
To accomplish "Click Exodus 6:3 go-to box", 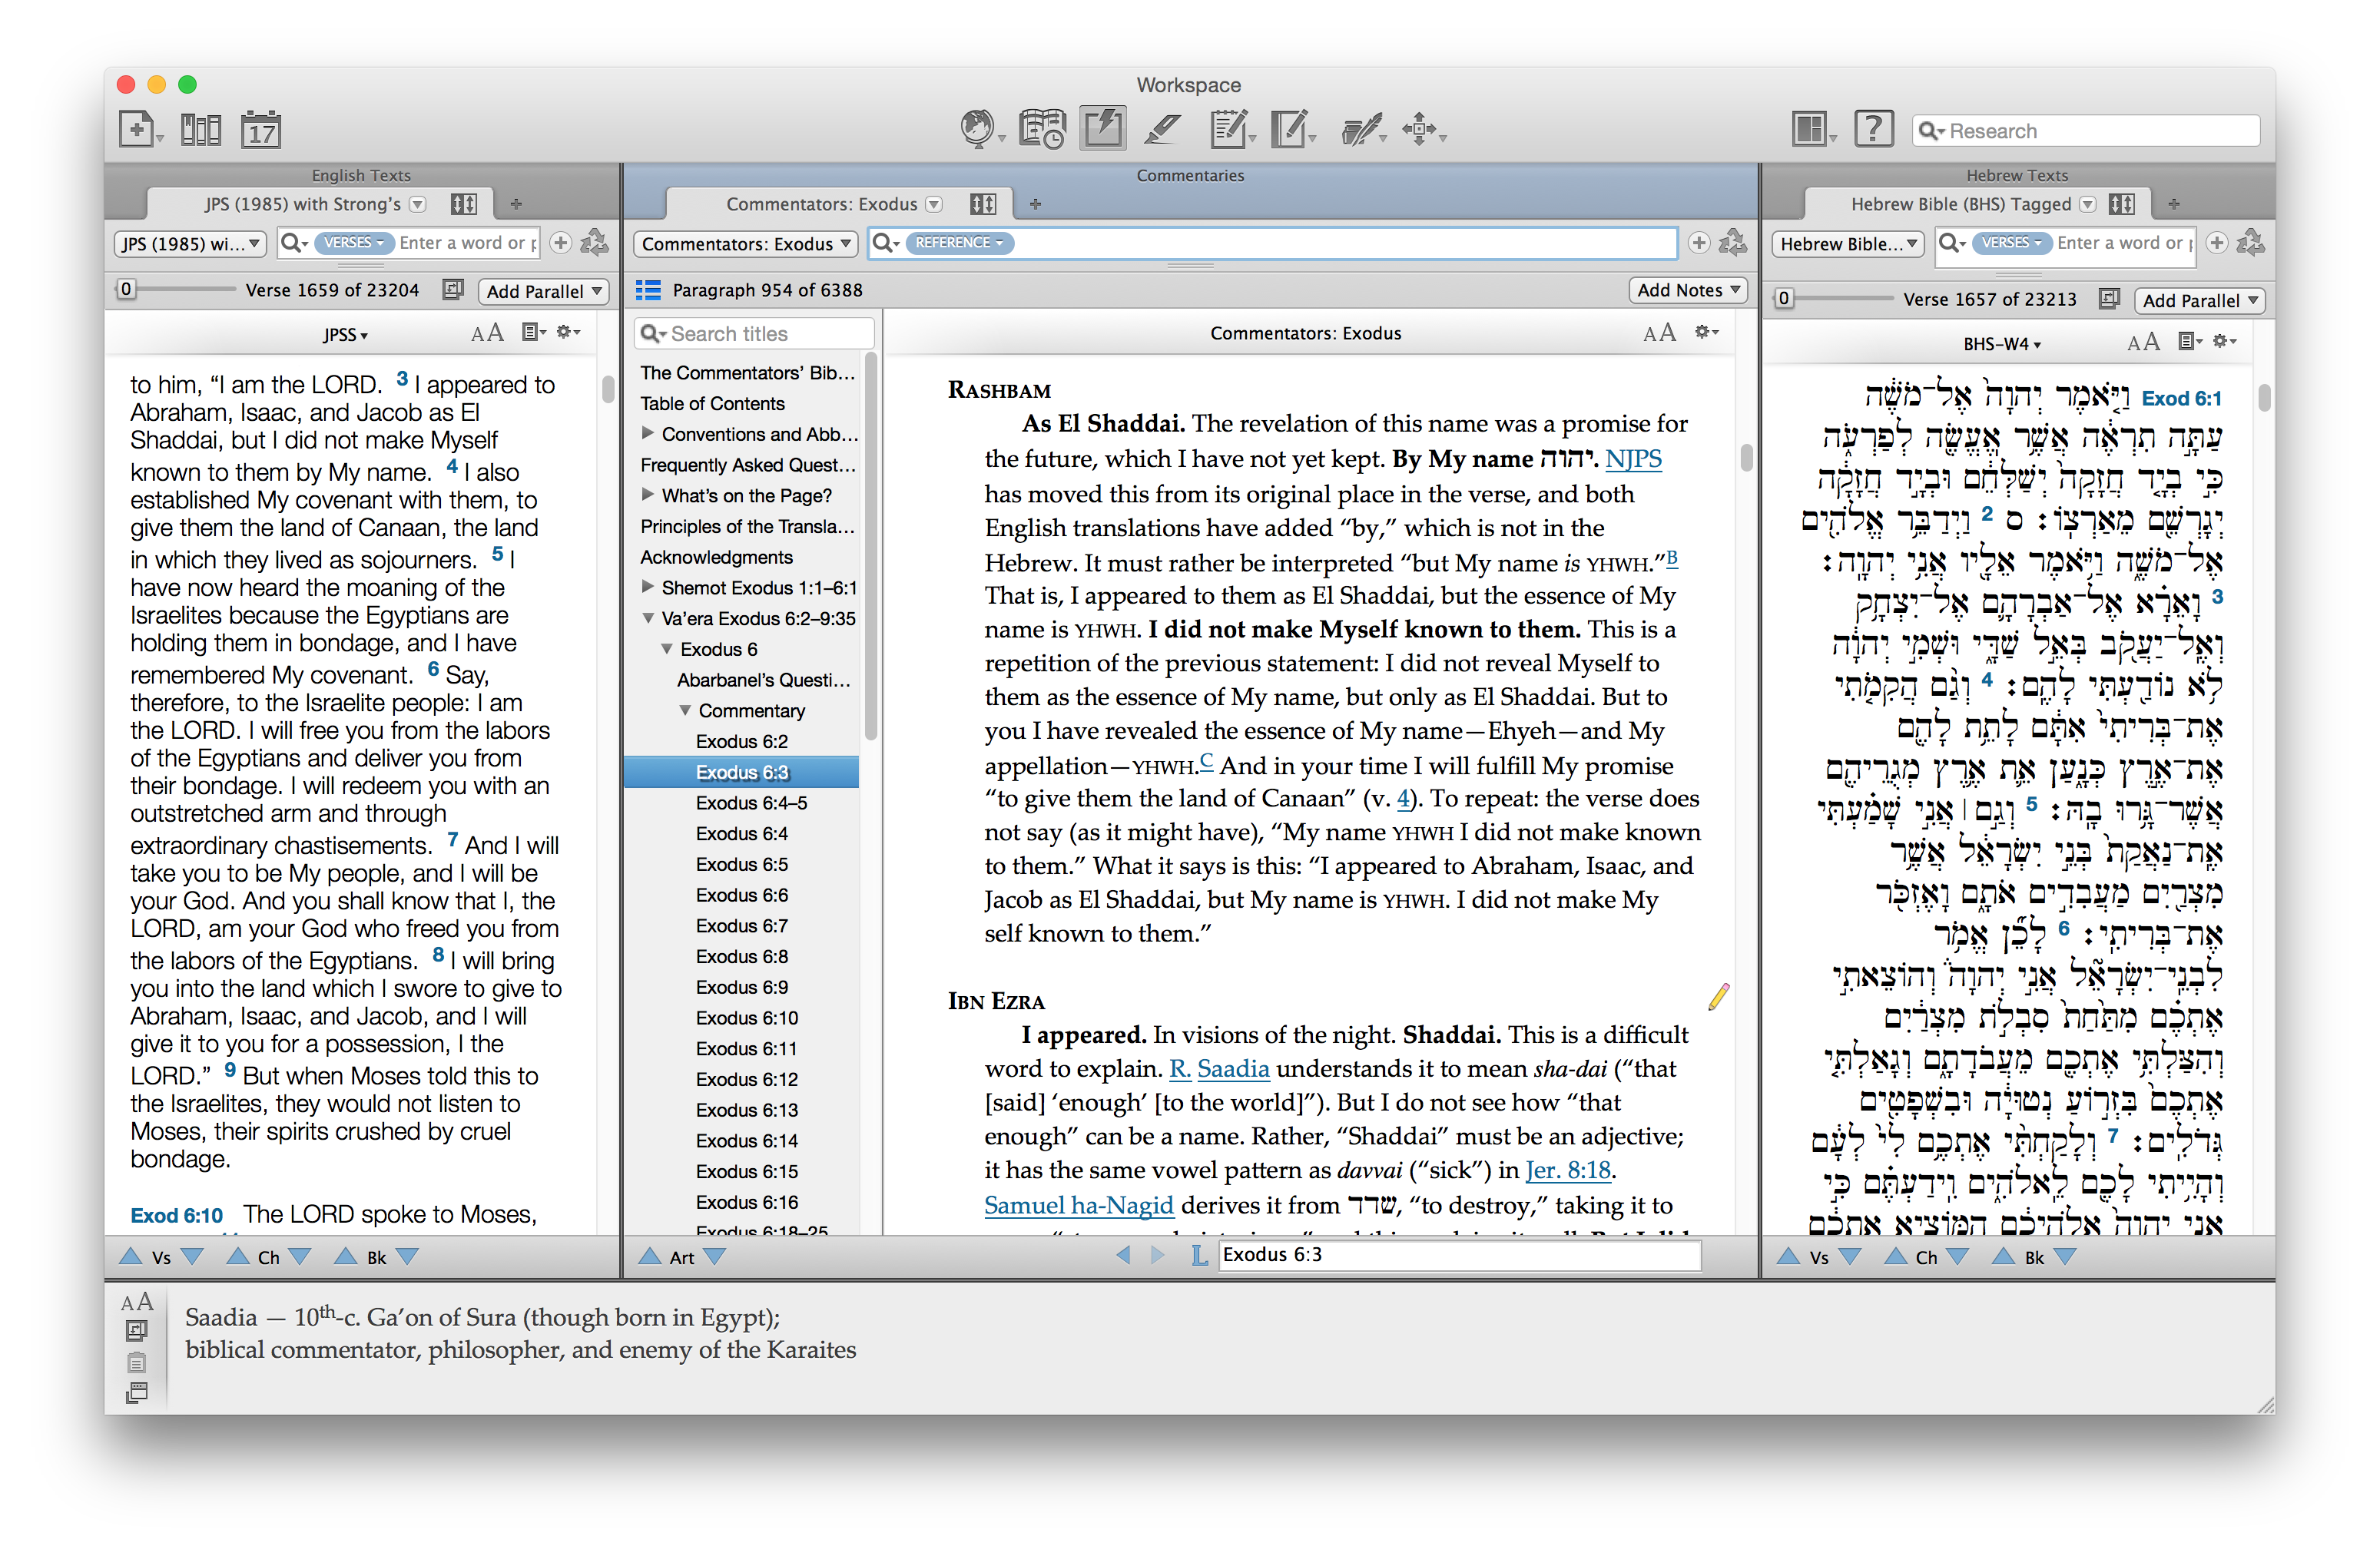I will point(1459,1255).
